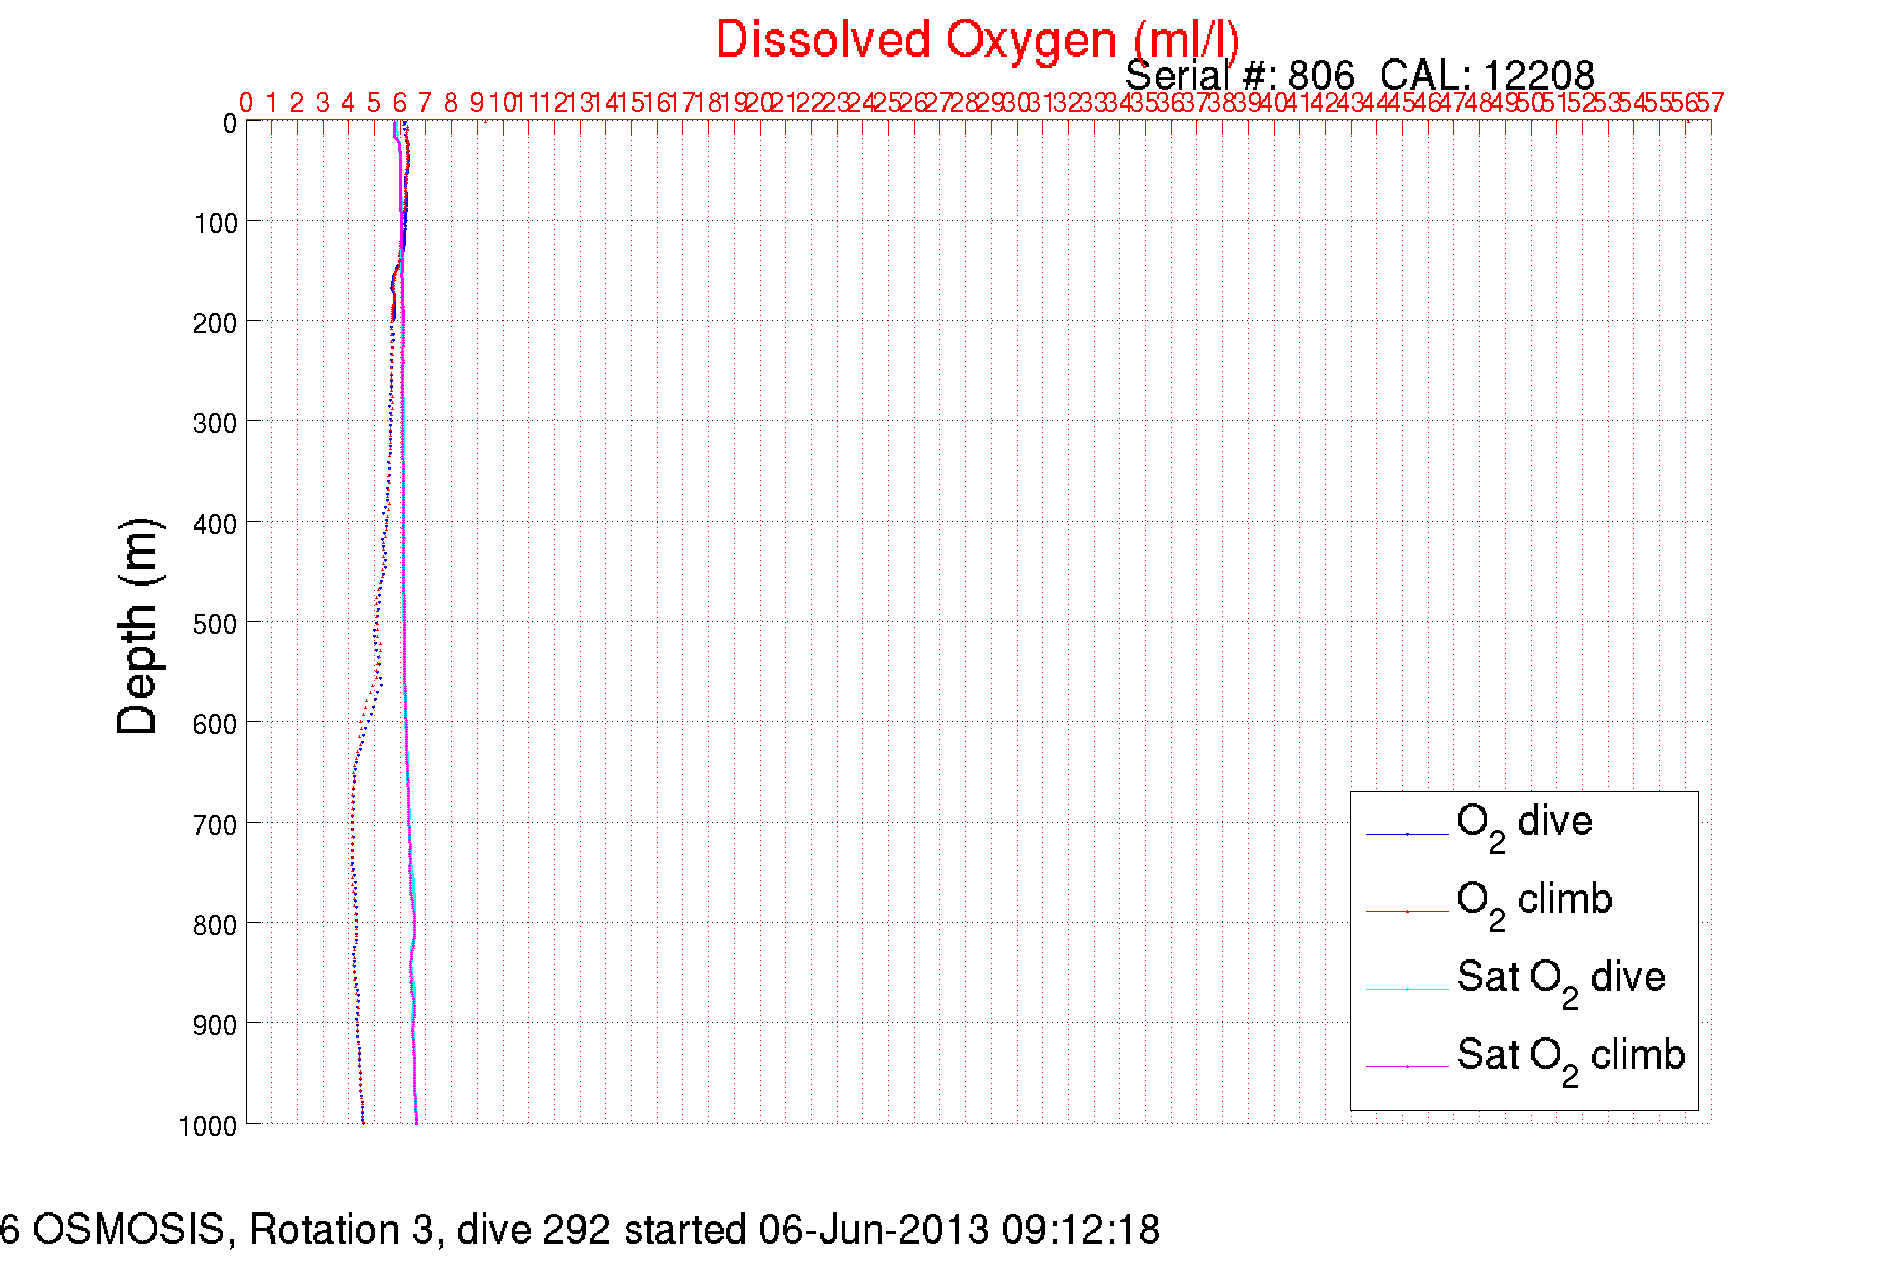
Task: Click the depth axis tick label '0'
Action: point(230,124)
